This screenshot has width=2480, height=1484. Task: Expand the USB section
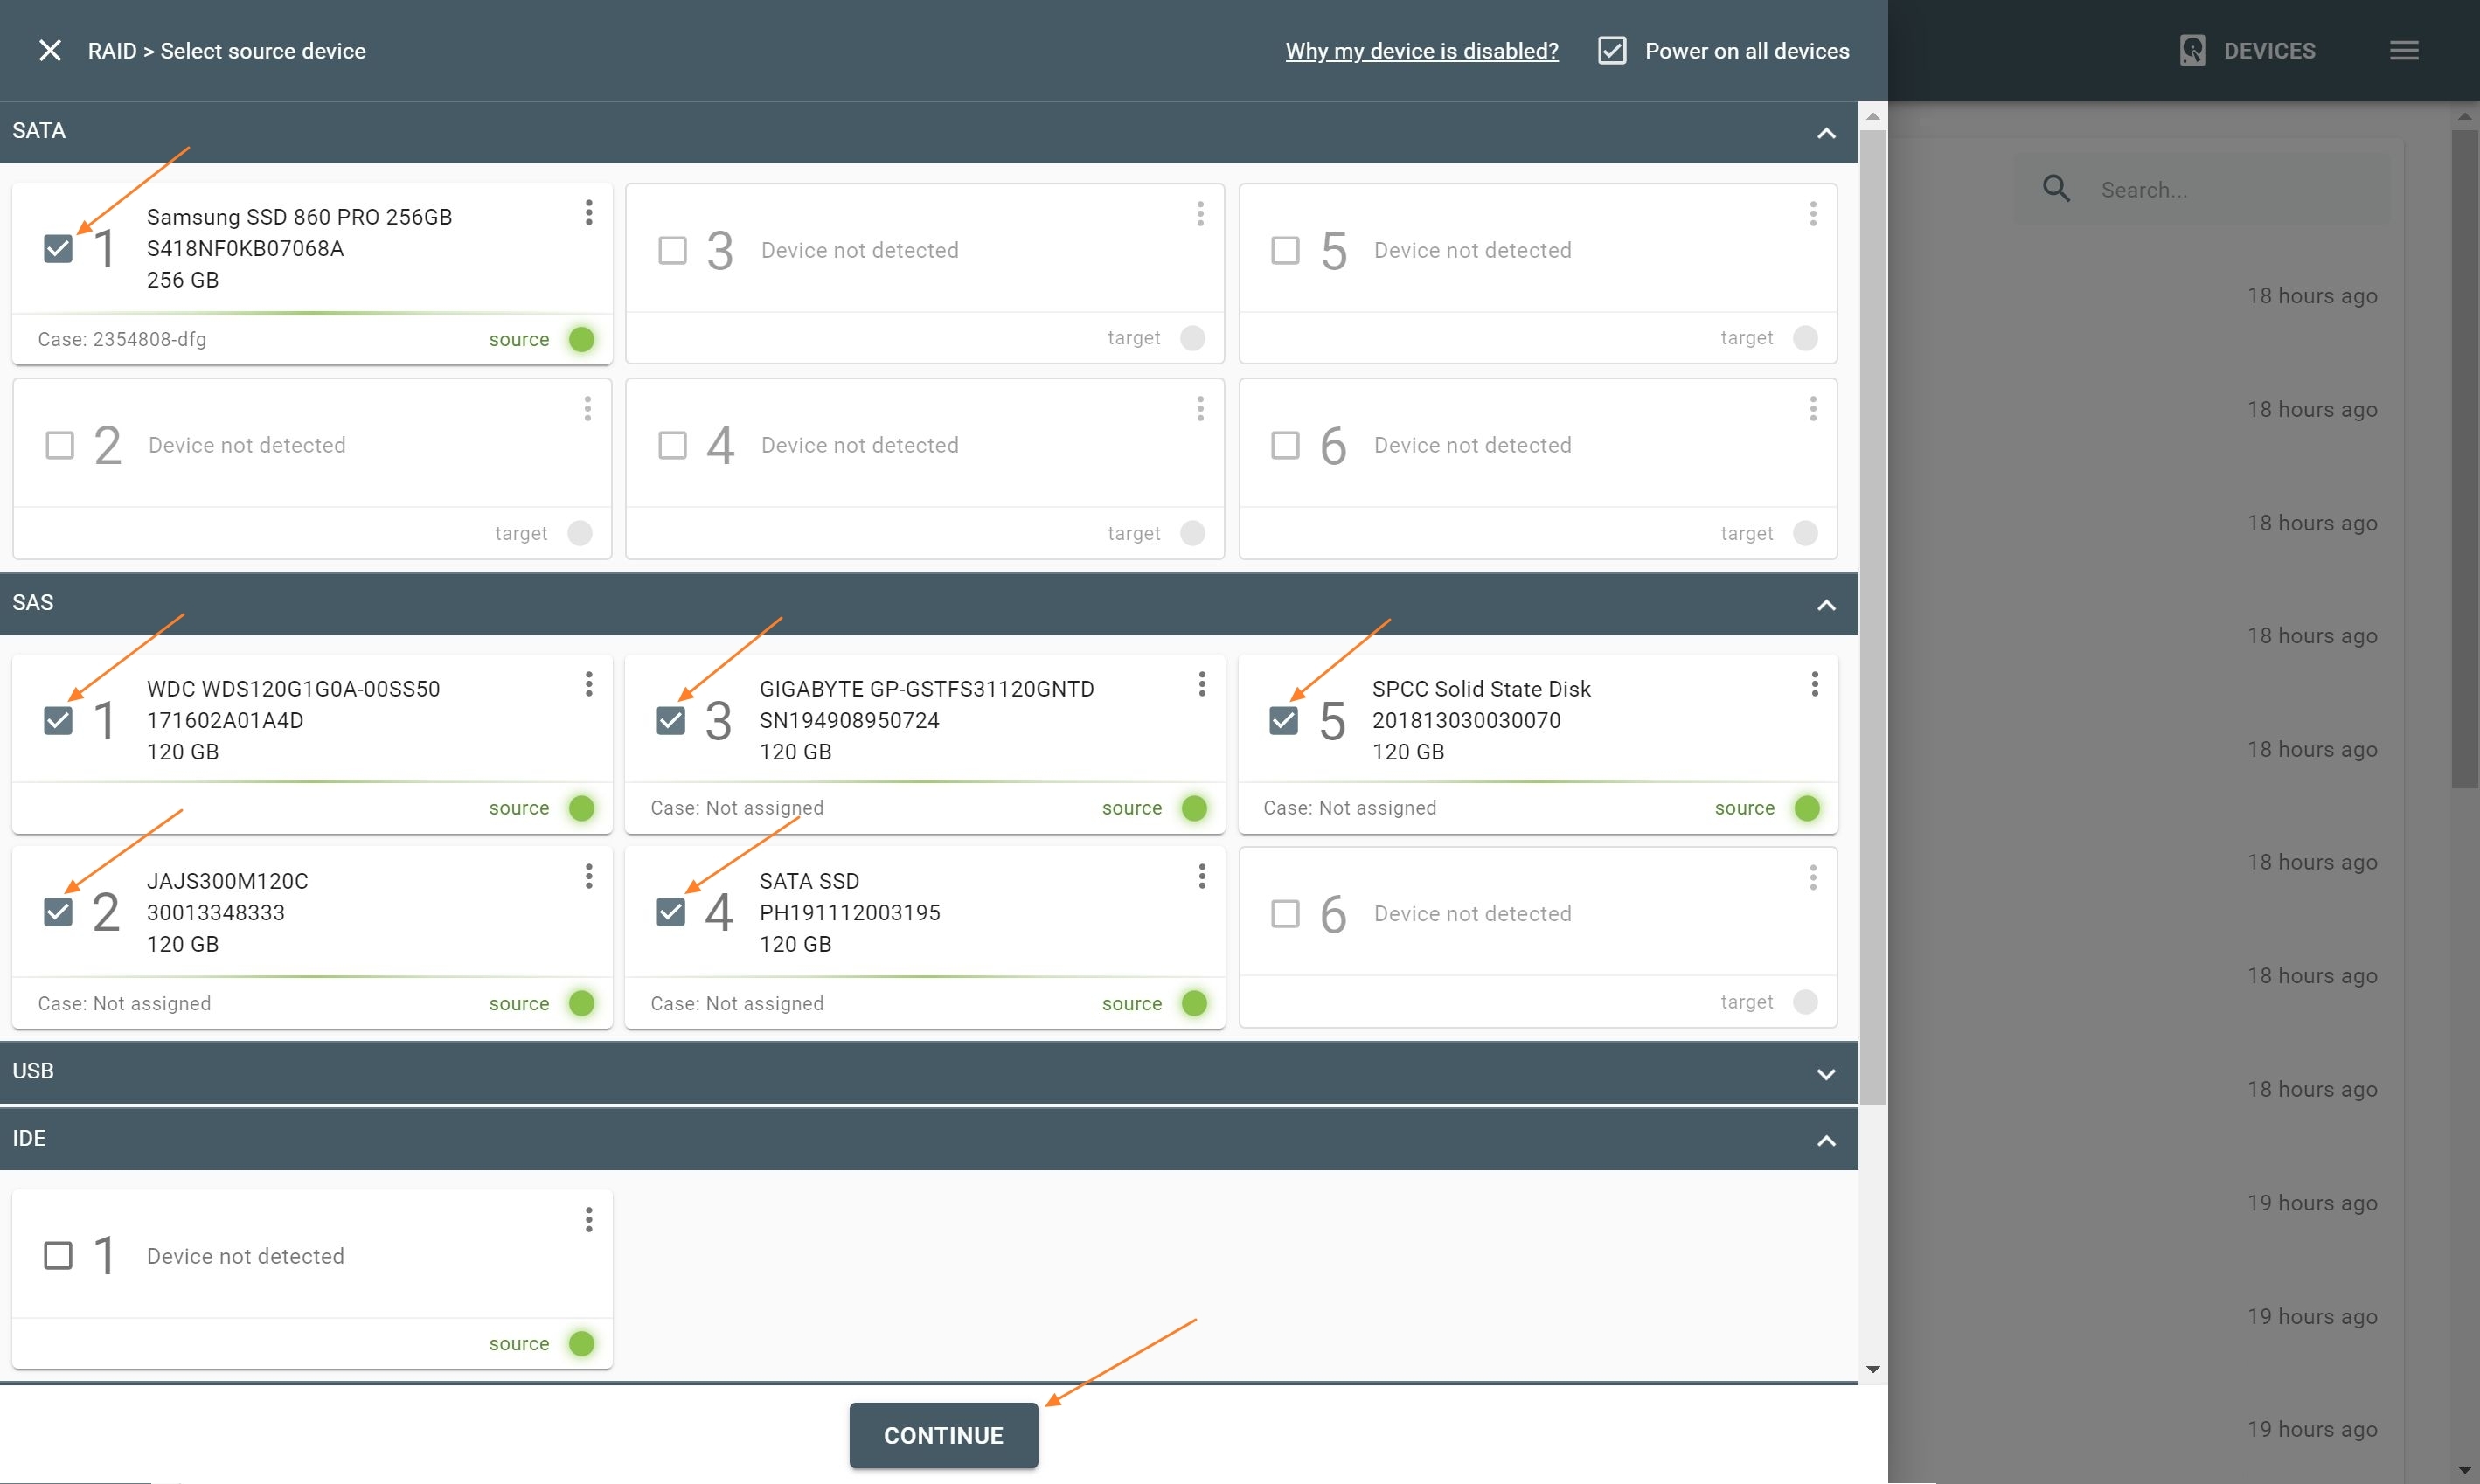[x=1826, y=1073]
